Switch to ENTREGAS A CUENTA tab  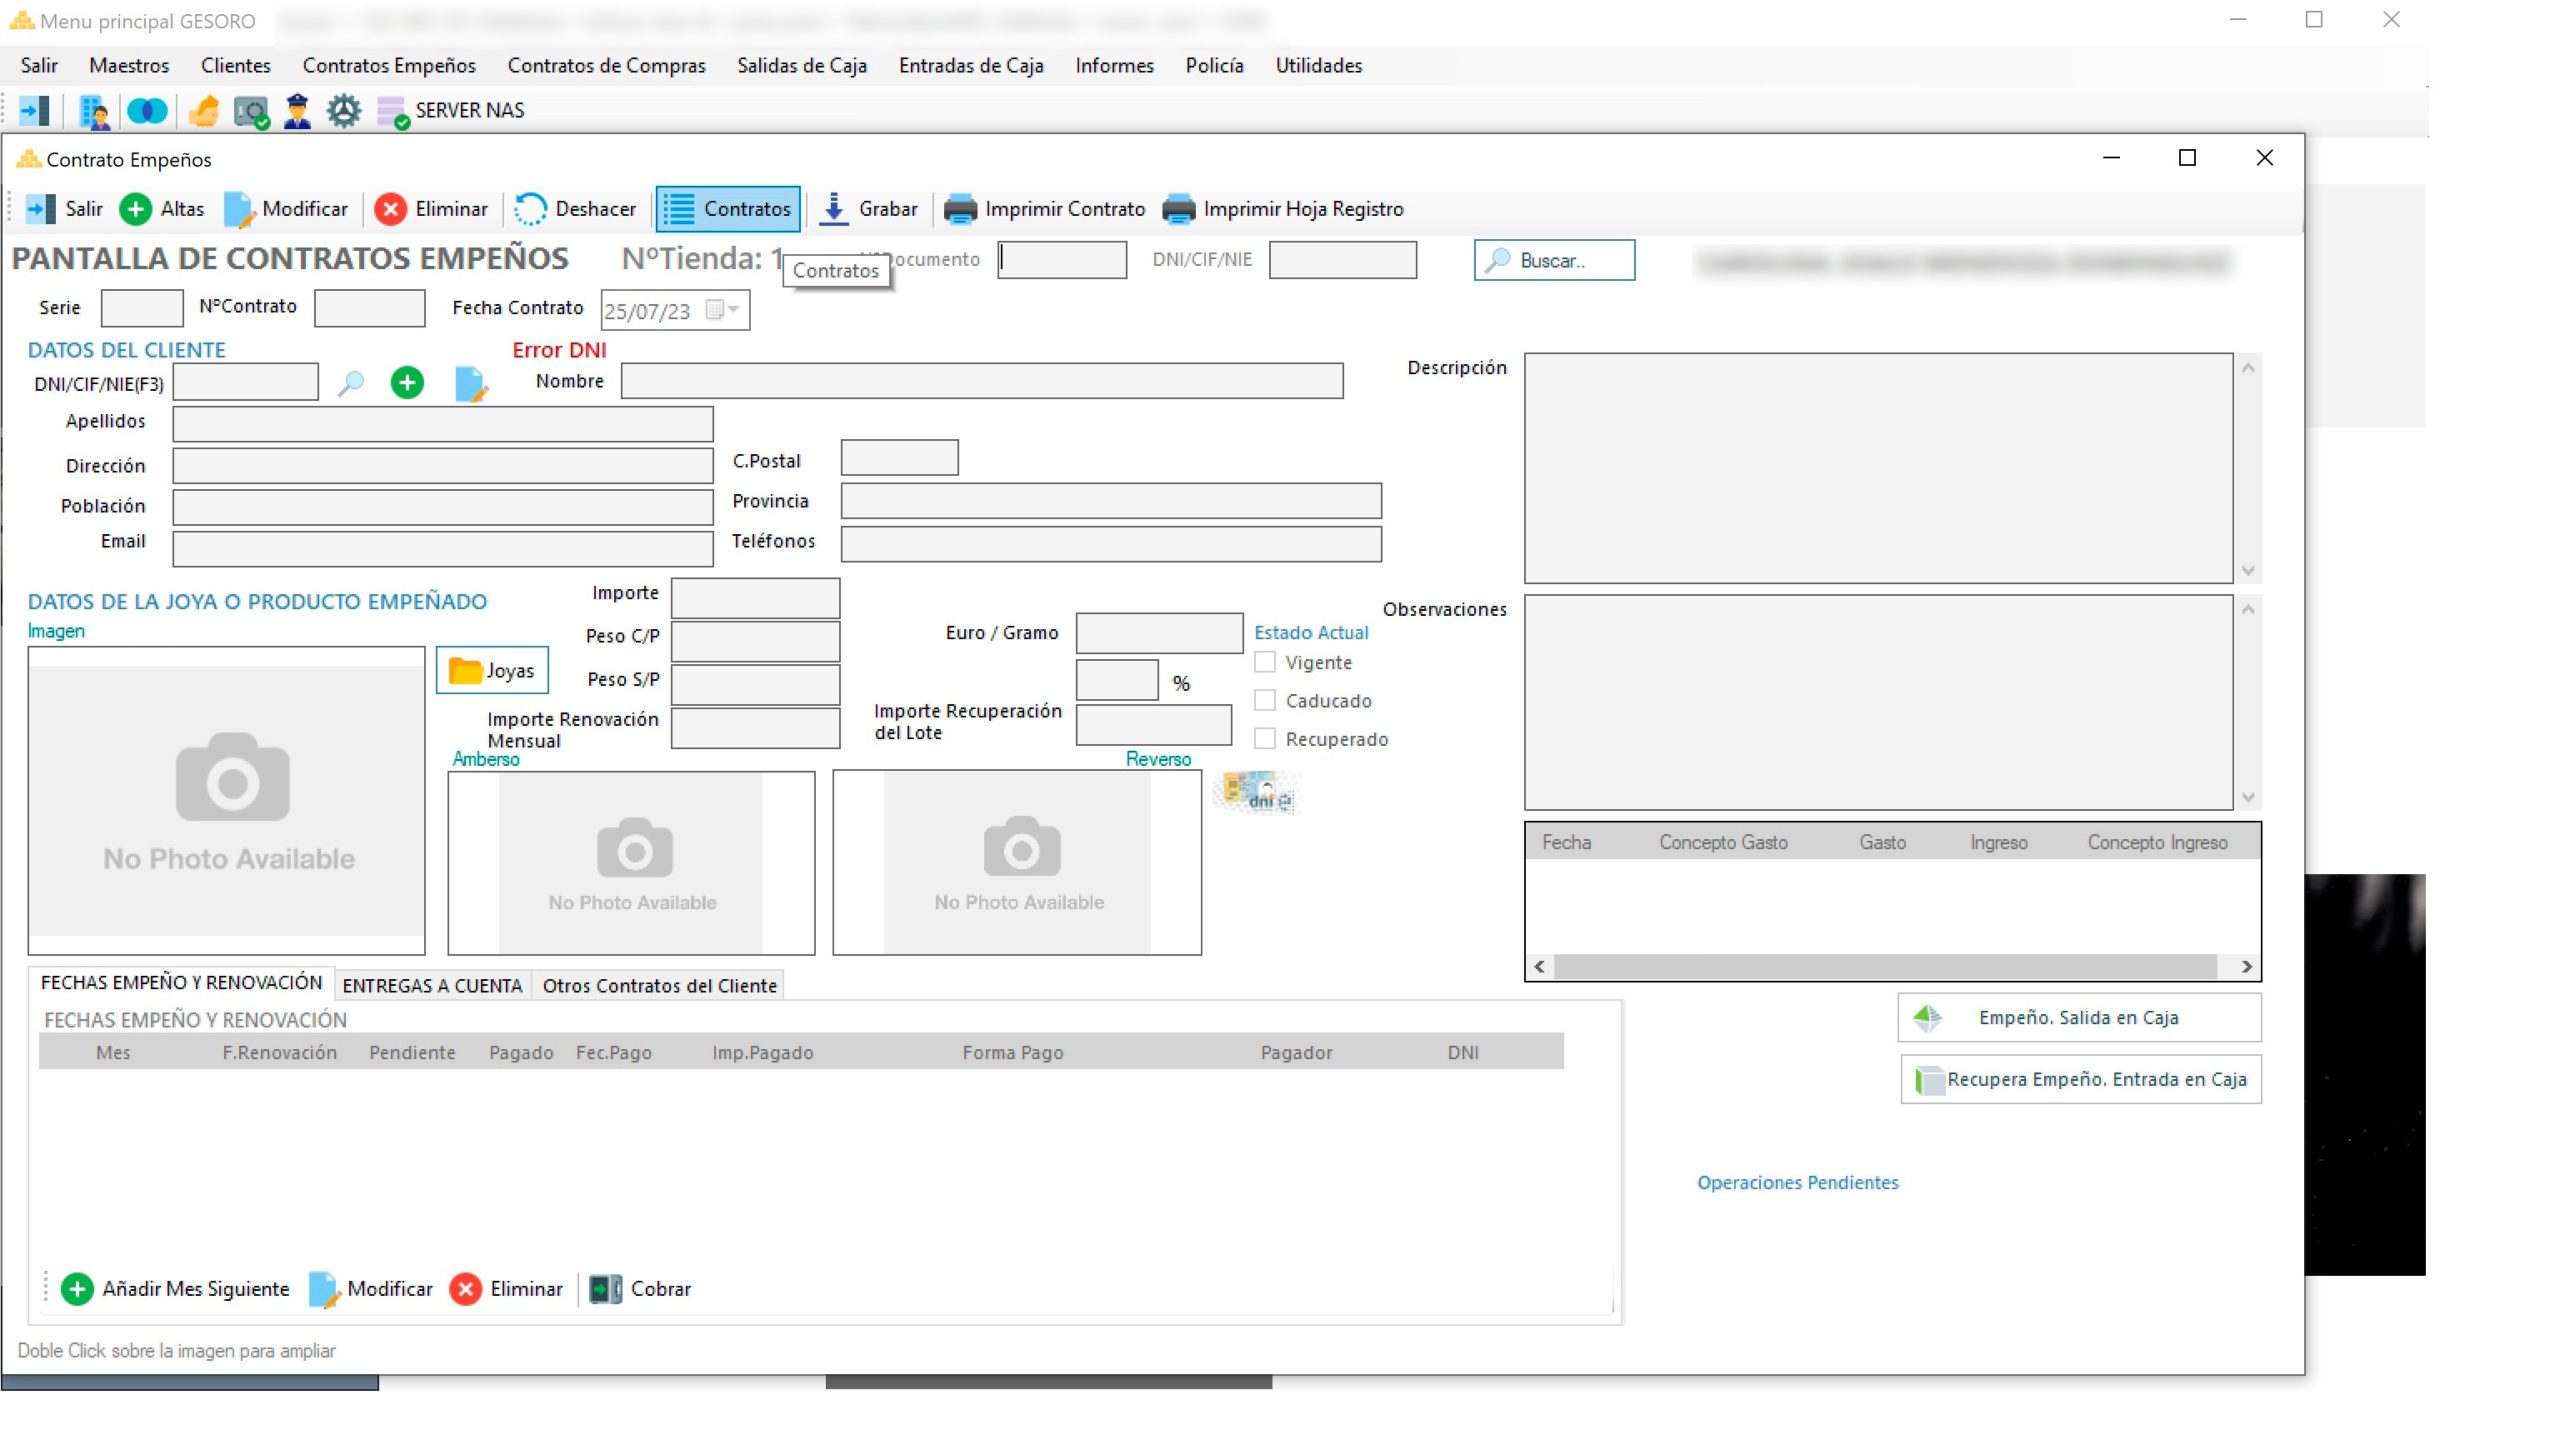tap(432, 986)
